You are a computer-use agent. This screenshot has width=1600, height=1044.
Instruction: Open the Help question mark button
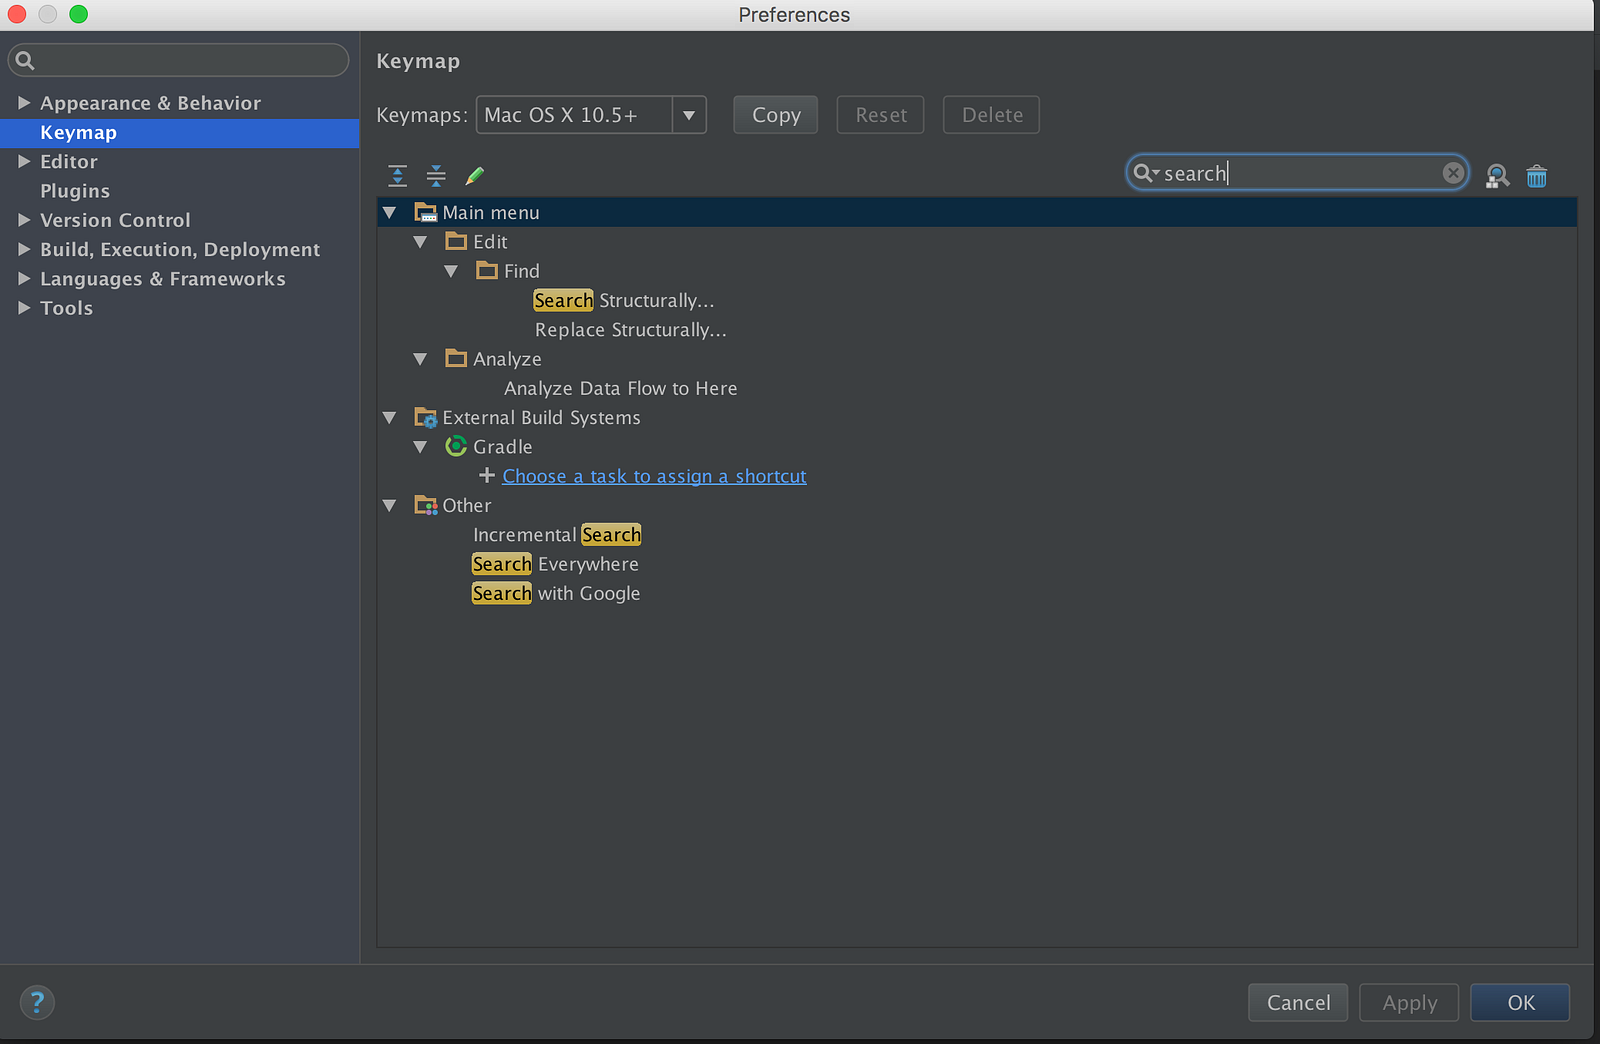(37, 1002)
